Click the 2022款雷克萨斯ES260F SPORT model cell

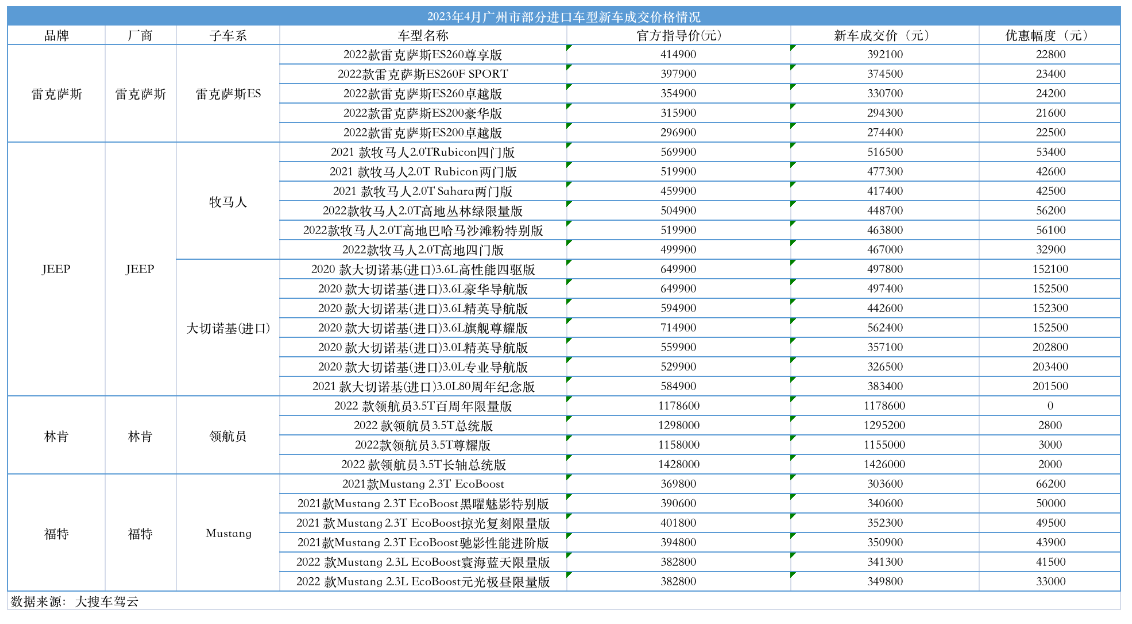pyautogui.click(x=422, y=74)
